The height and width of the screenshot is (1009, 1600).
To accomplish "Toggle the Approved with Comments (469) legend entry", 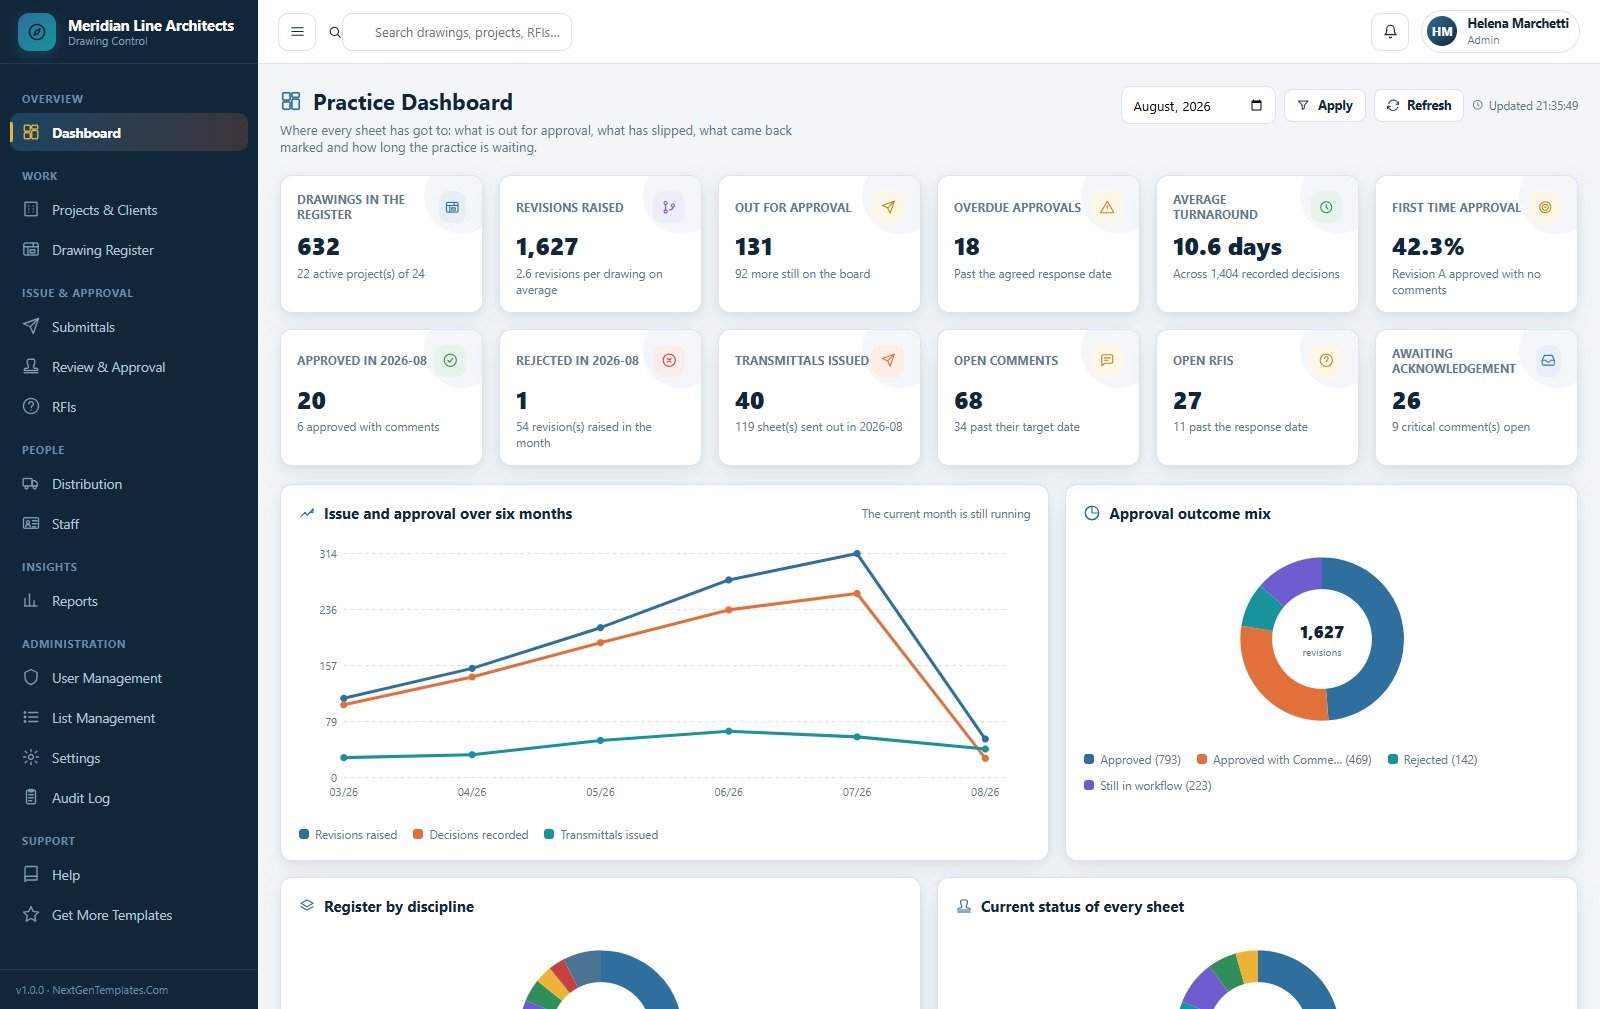I will [1284, 760].
